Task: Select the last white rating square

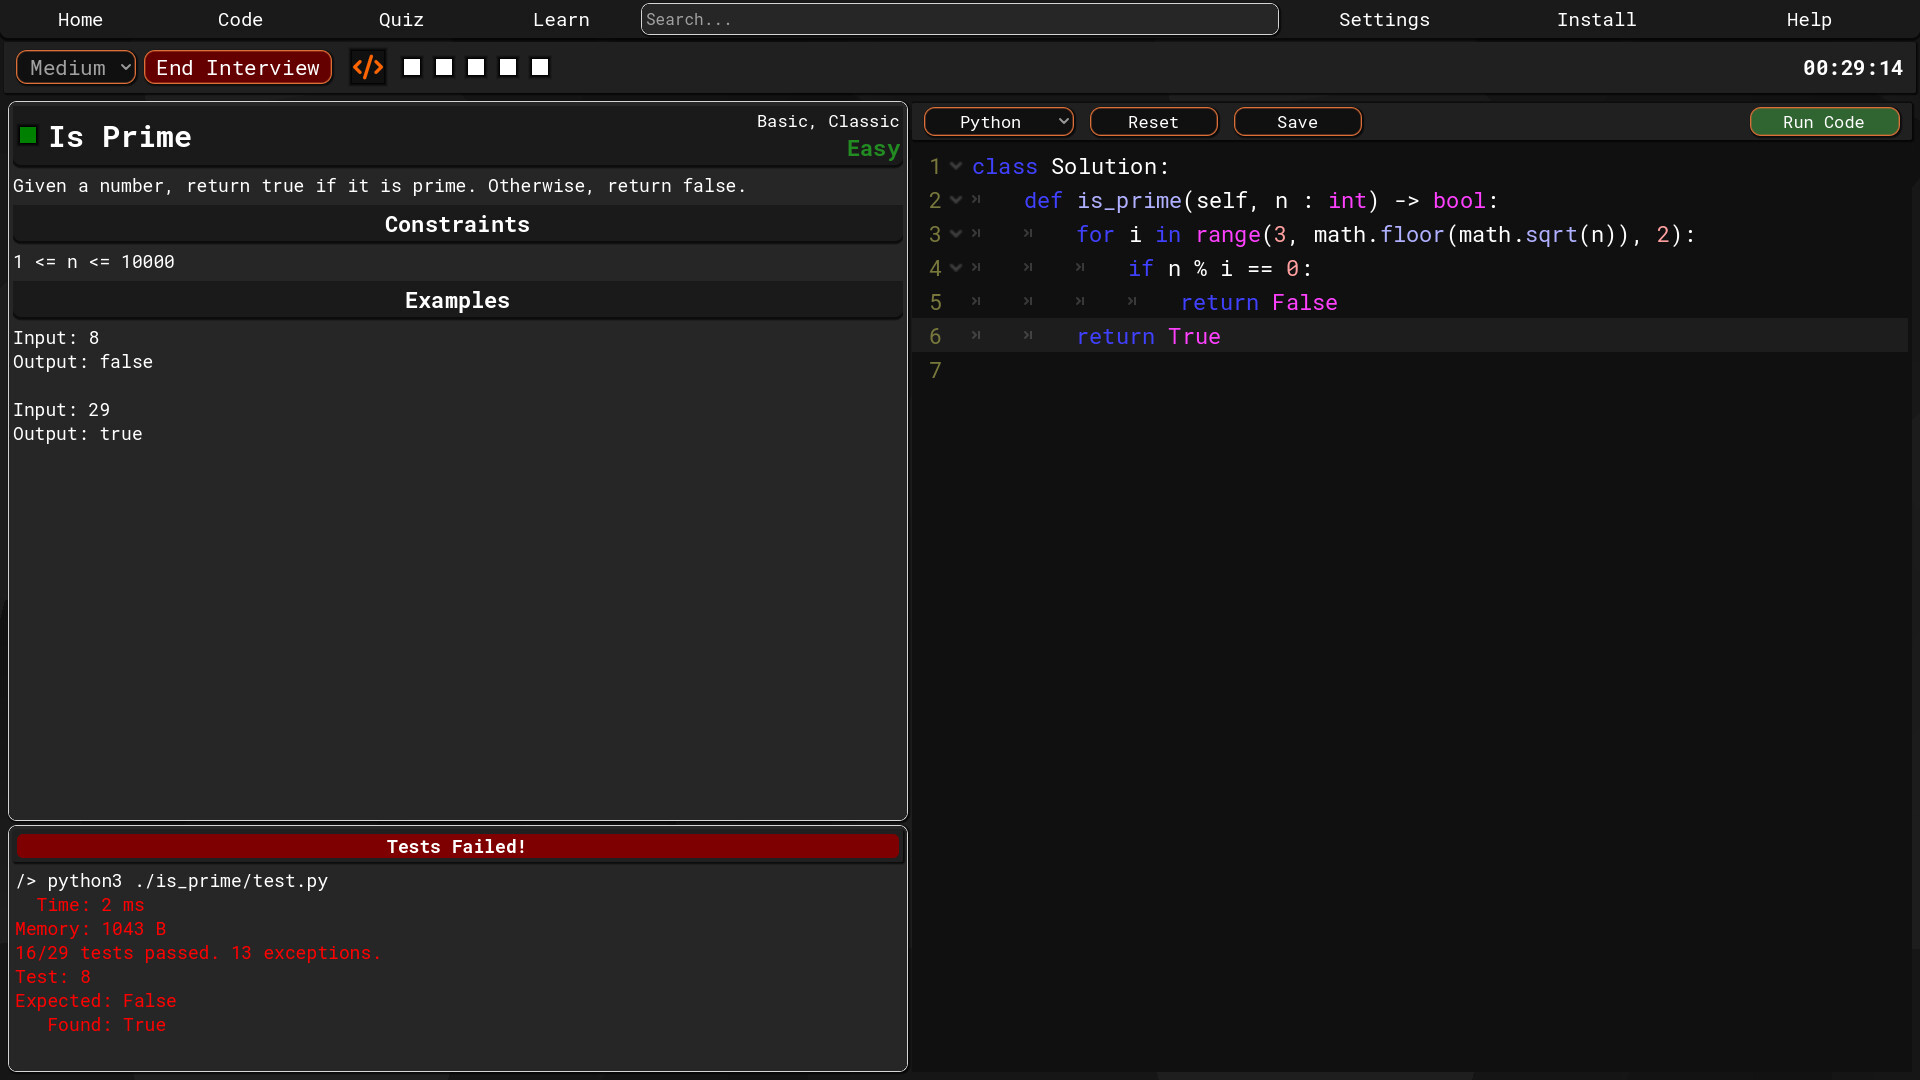Action: pyautogui.click(x=539, y=67)
